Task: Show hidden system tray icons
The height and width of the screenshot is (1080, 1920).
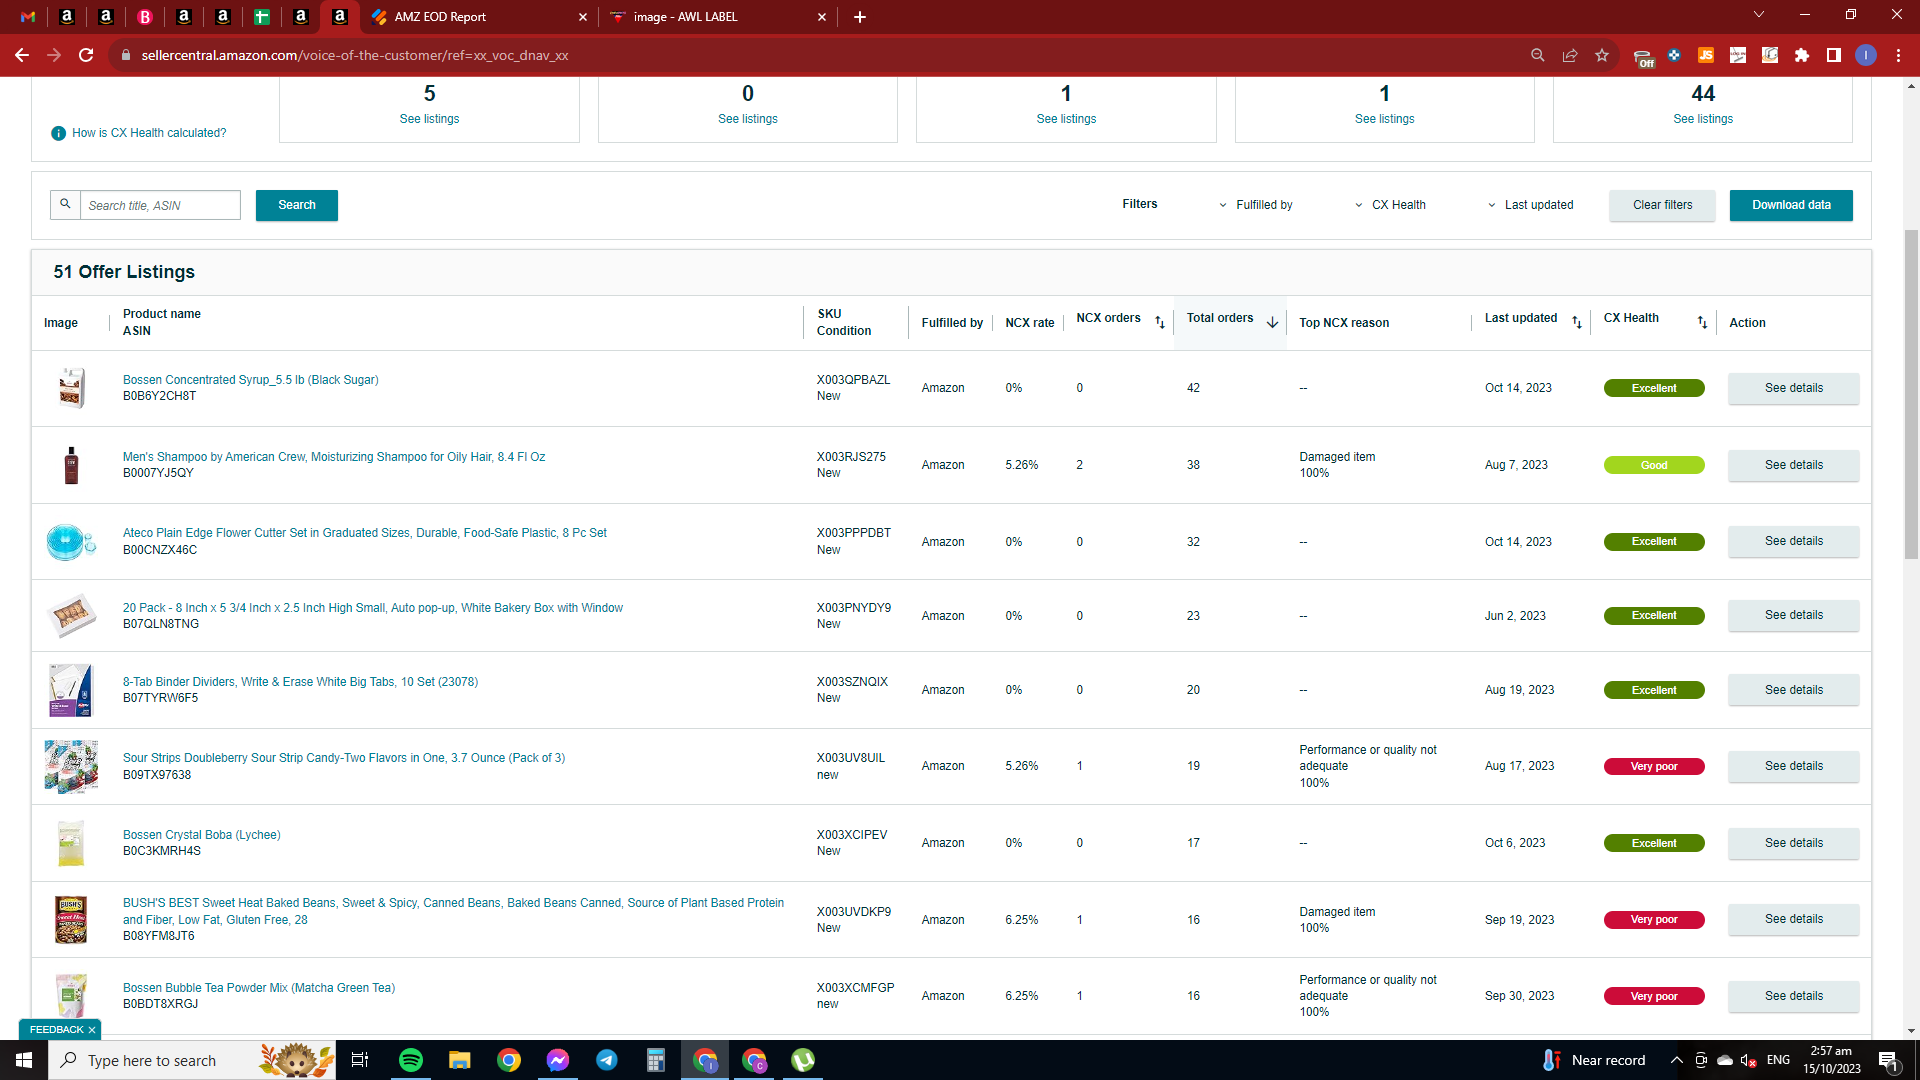Action: click(1676, 1060)
